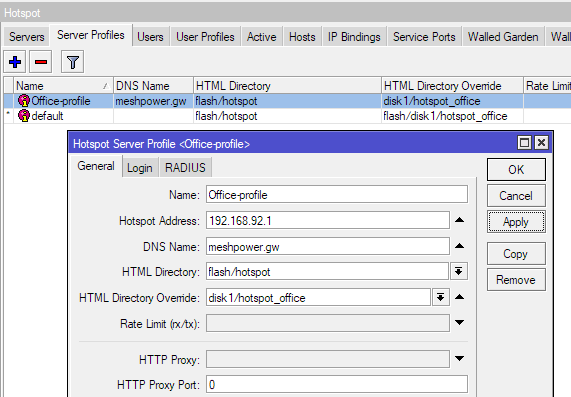The height and width of the screenshot is (397, 571).
Task: Close the Hotspot Server Profile dialog
Action: coord(541,142)
